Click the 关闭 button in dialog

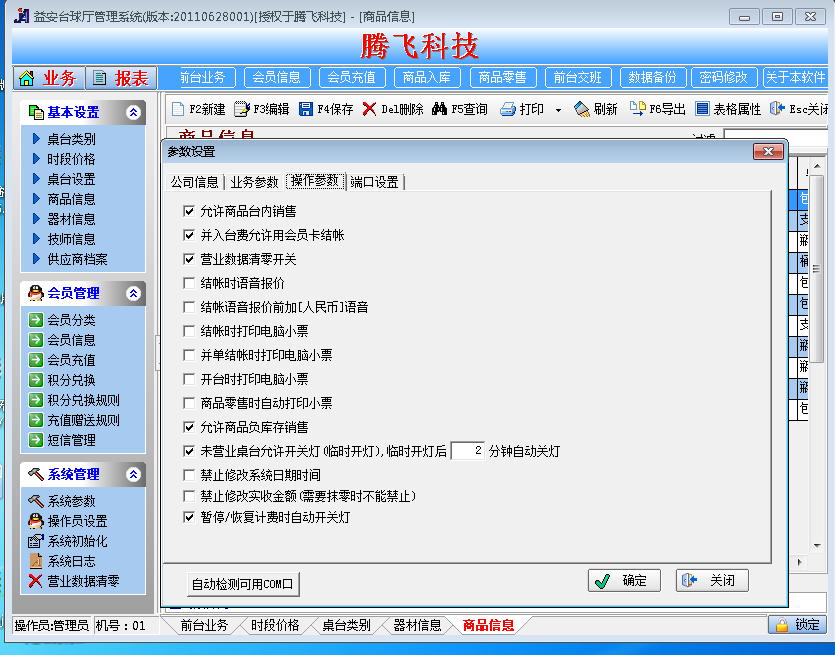point(712,580)
